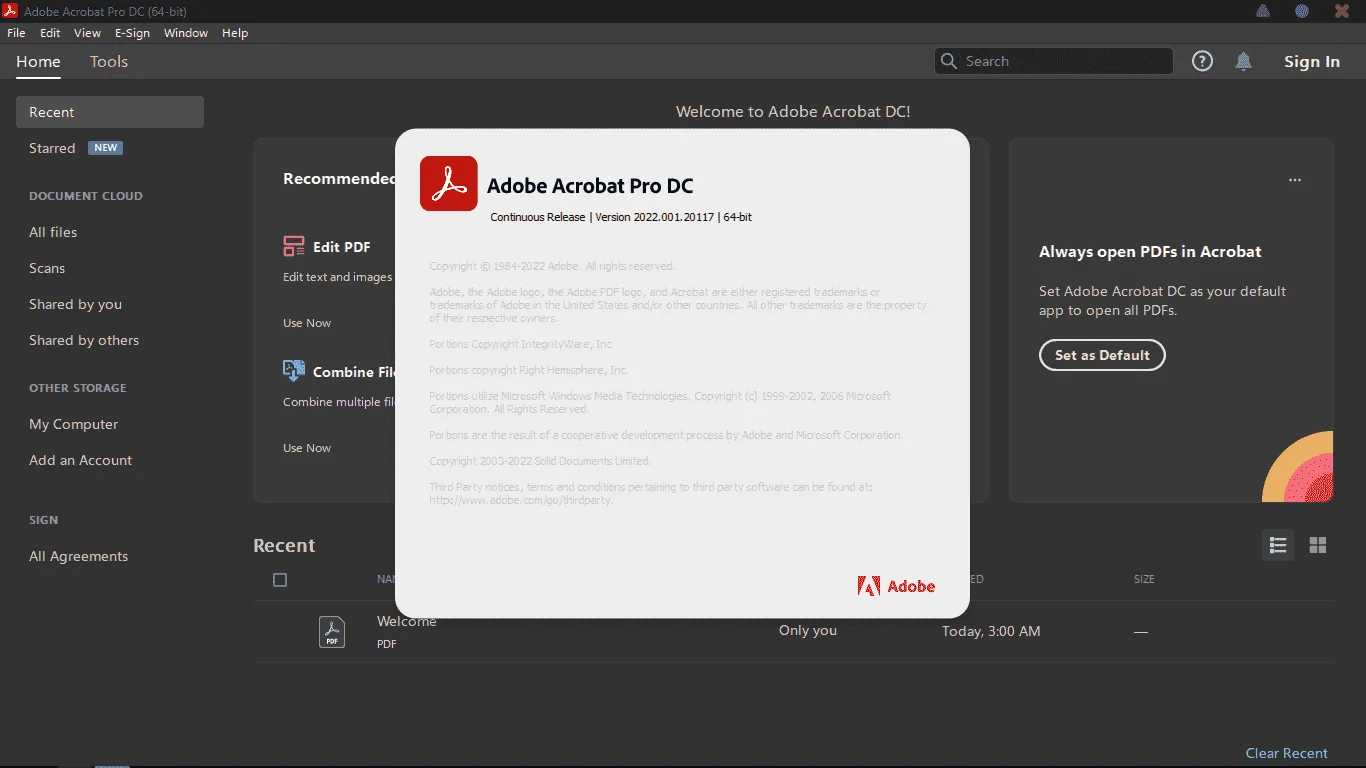Switch to the Home tab

[38, 62]
